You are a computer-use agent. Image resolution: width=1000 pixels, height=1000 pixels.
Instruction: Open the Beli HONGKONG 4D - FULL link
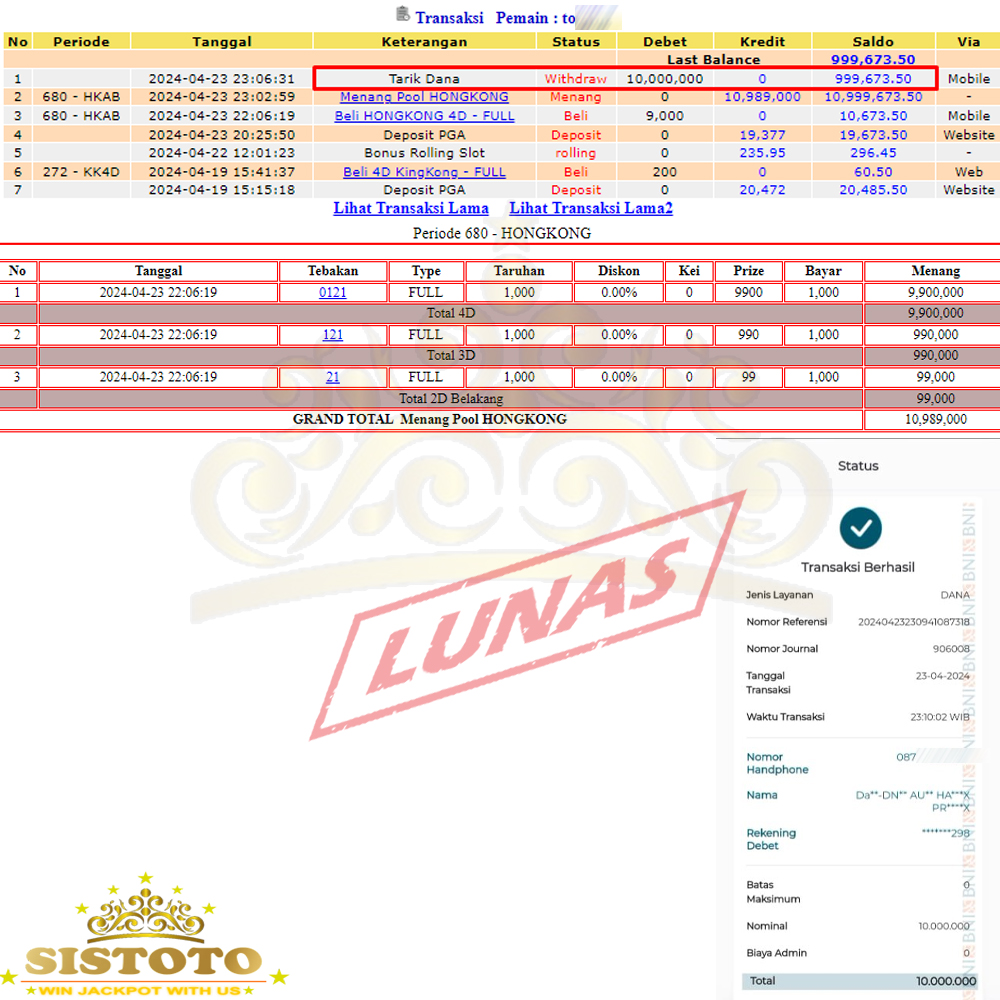(424, 116)
